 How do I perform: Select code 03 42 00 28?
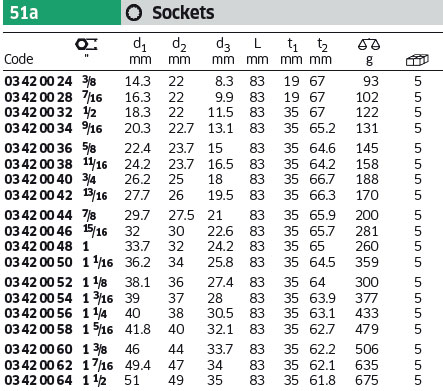[x=38, y=97]
